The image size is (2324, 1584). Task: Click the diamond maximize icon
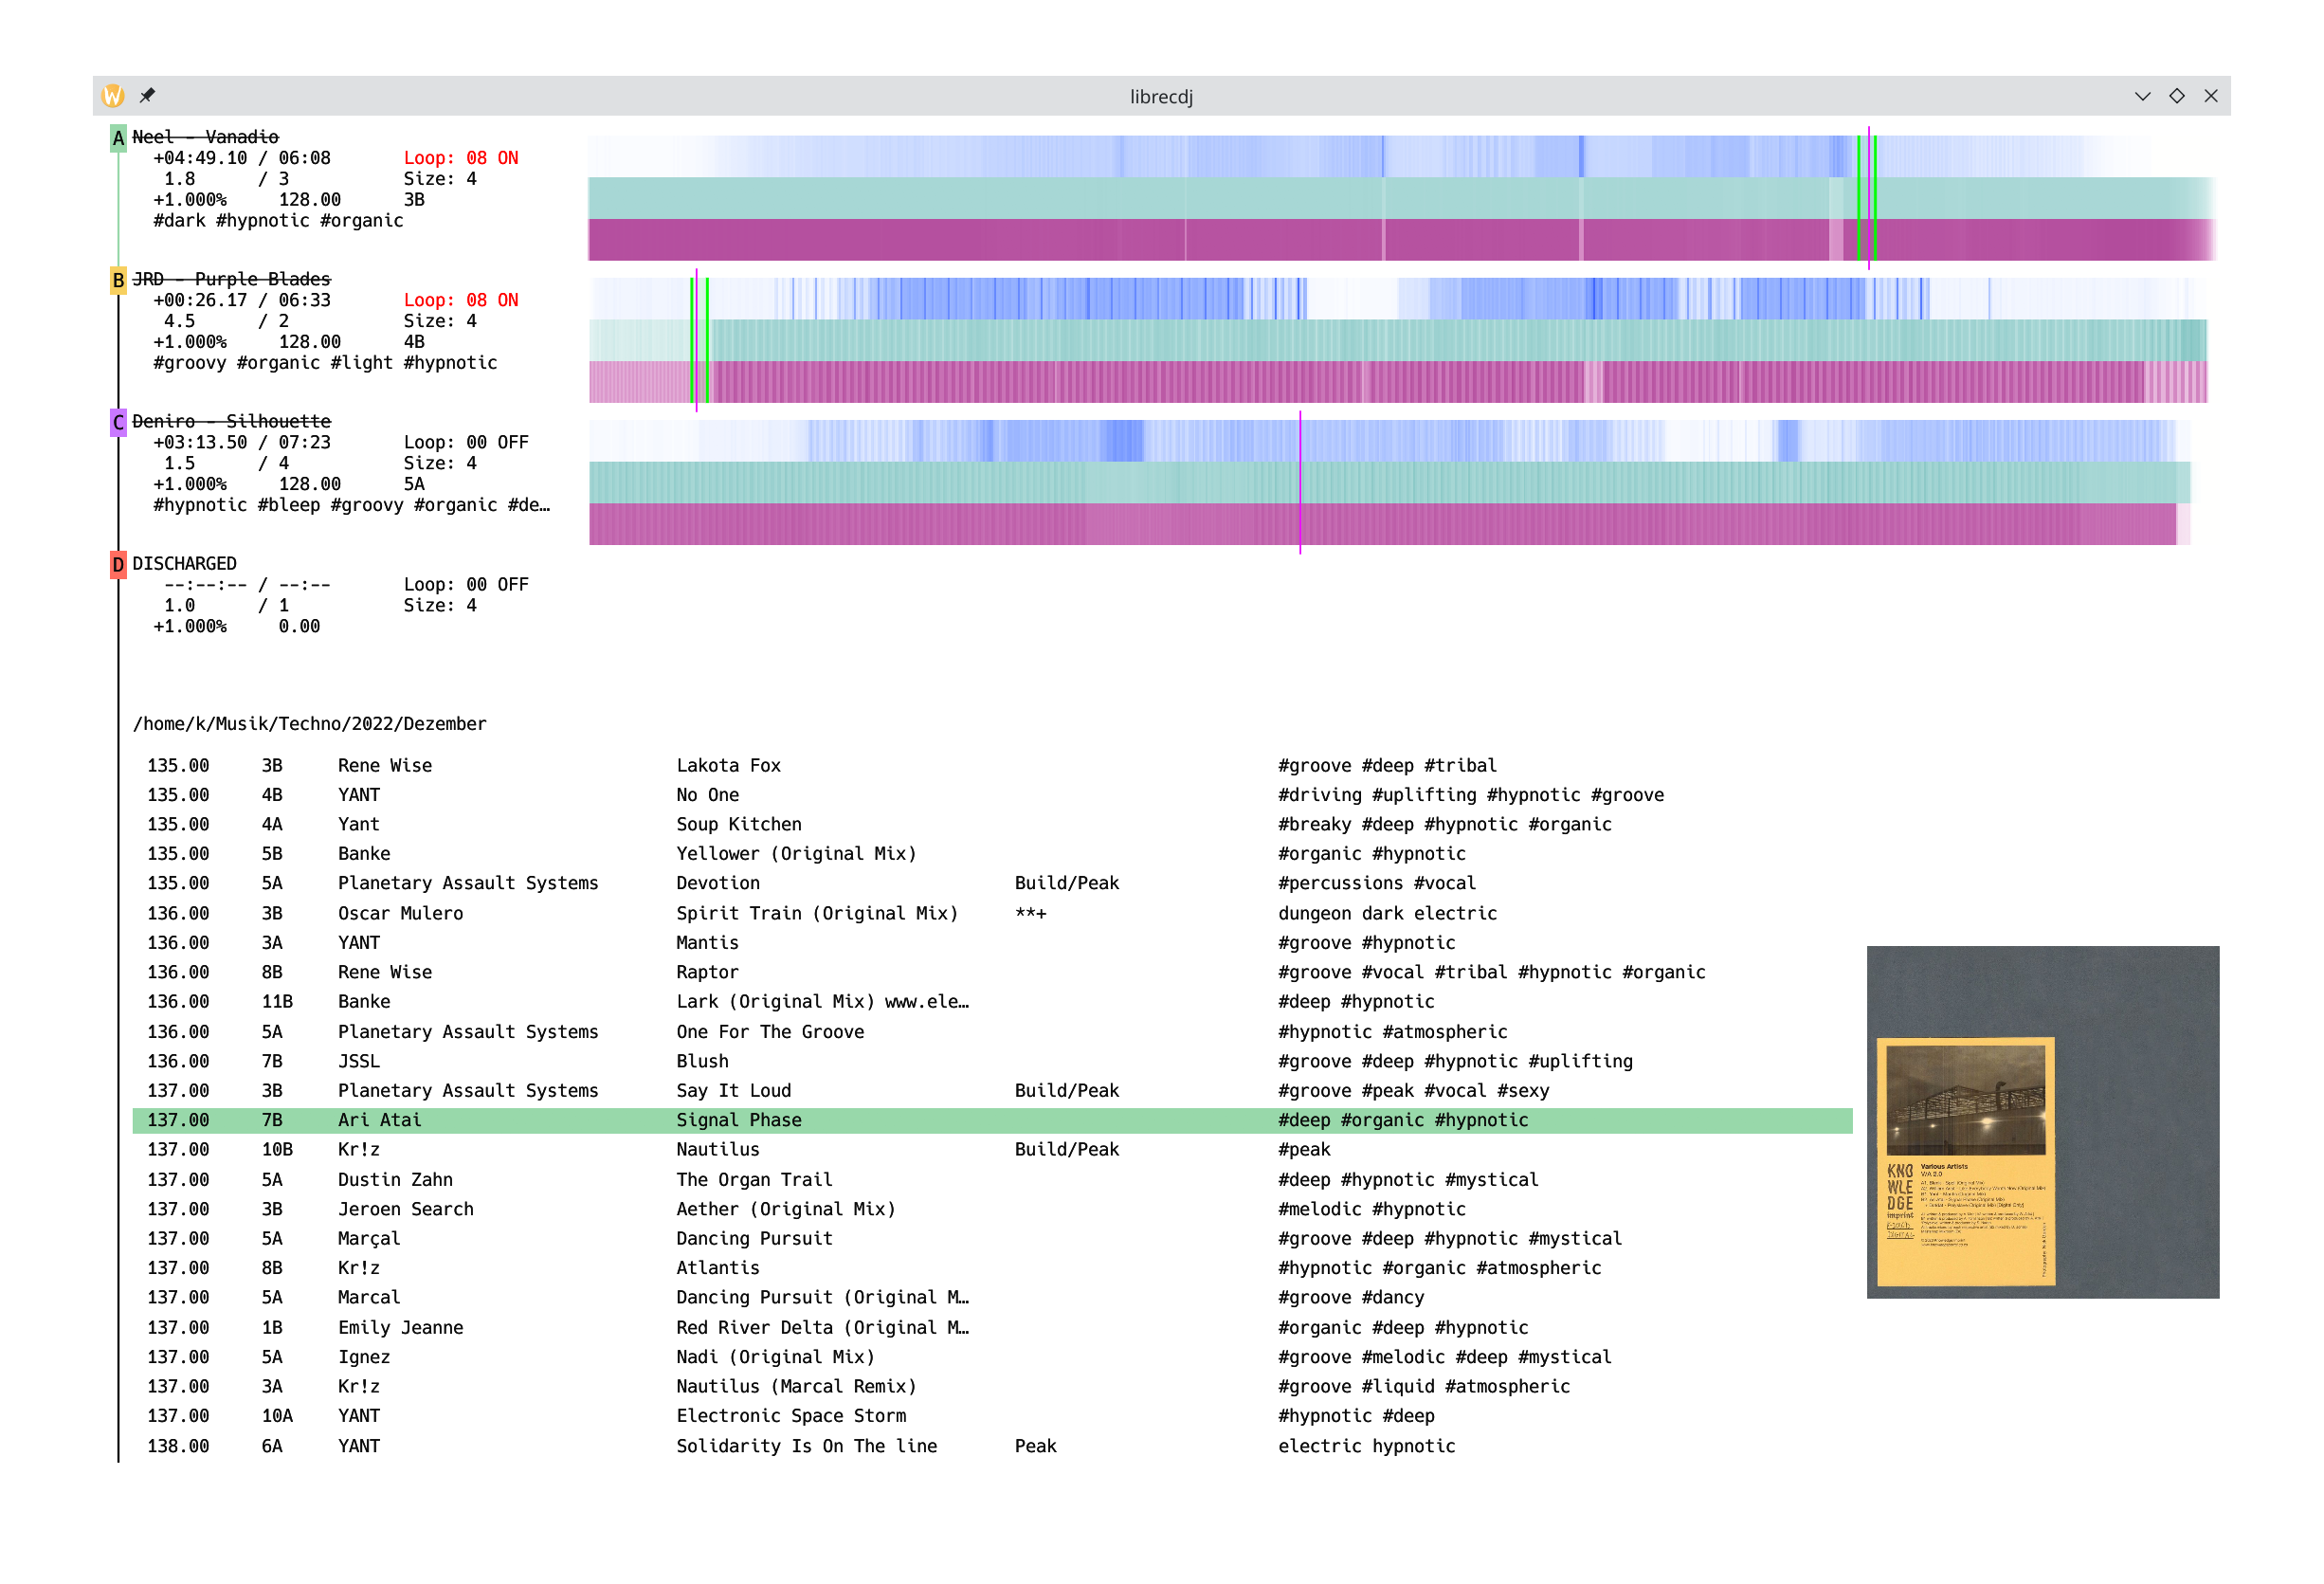click(2177, 96)
